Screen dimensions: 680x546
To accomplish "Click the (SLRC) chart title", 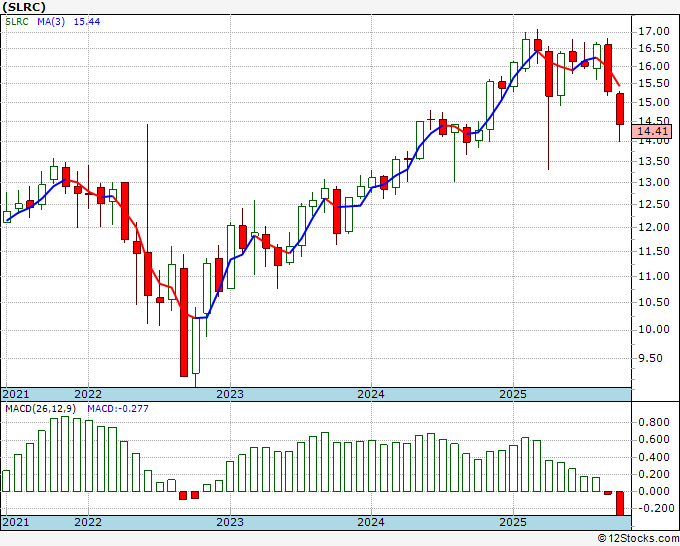I will coord(24,7).
